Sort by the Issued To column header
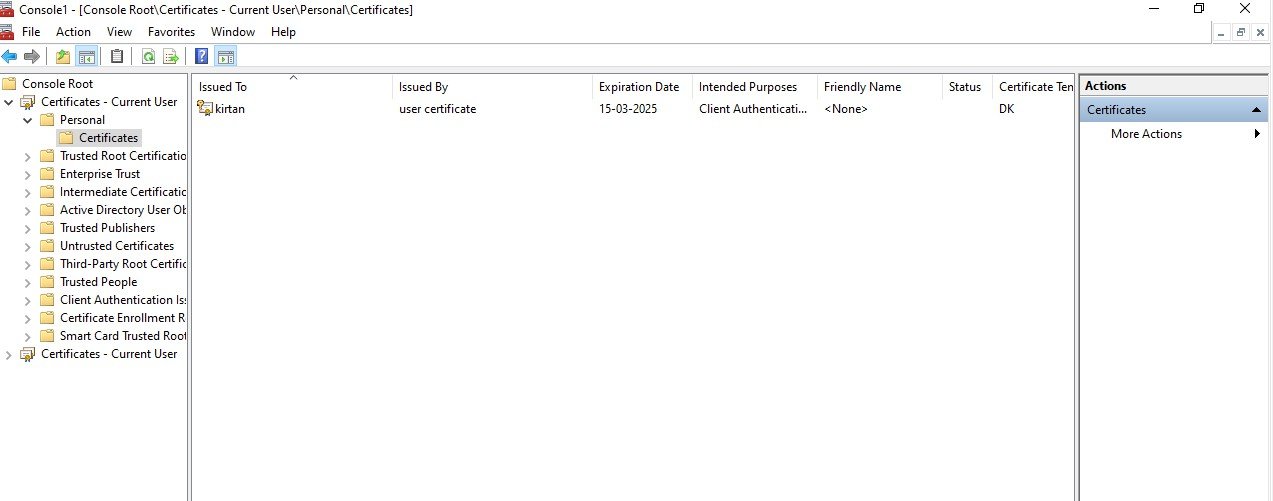The width and height of the screenshot is (1273, 501). [x=292, y=87]
